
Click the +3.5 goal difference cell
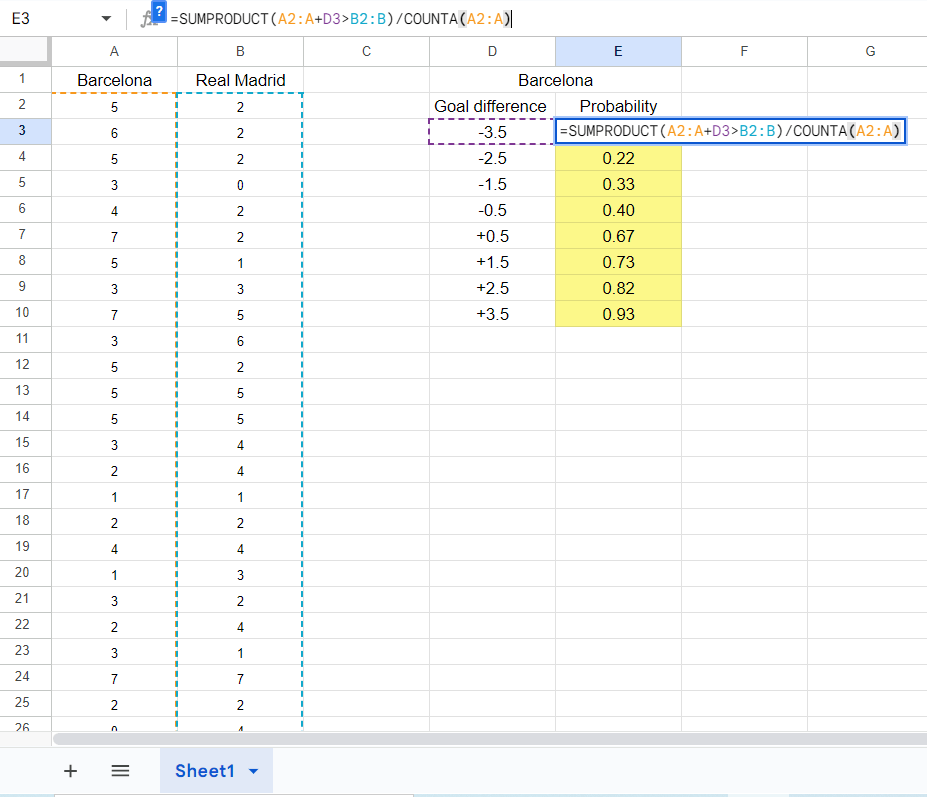492,314
